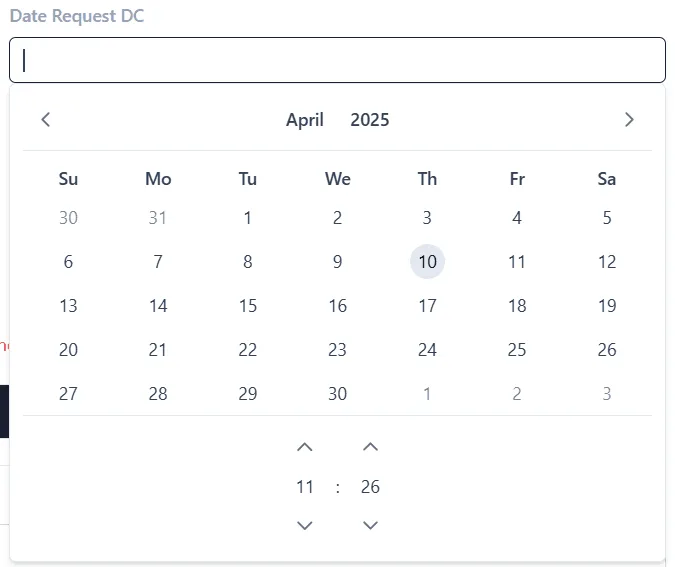Image resolution: width=675 pixels, height=567 pixels.
Task: Pick Friday April 25
Action: click(x=517, y=350)
